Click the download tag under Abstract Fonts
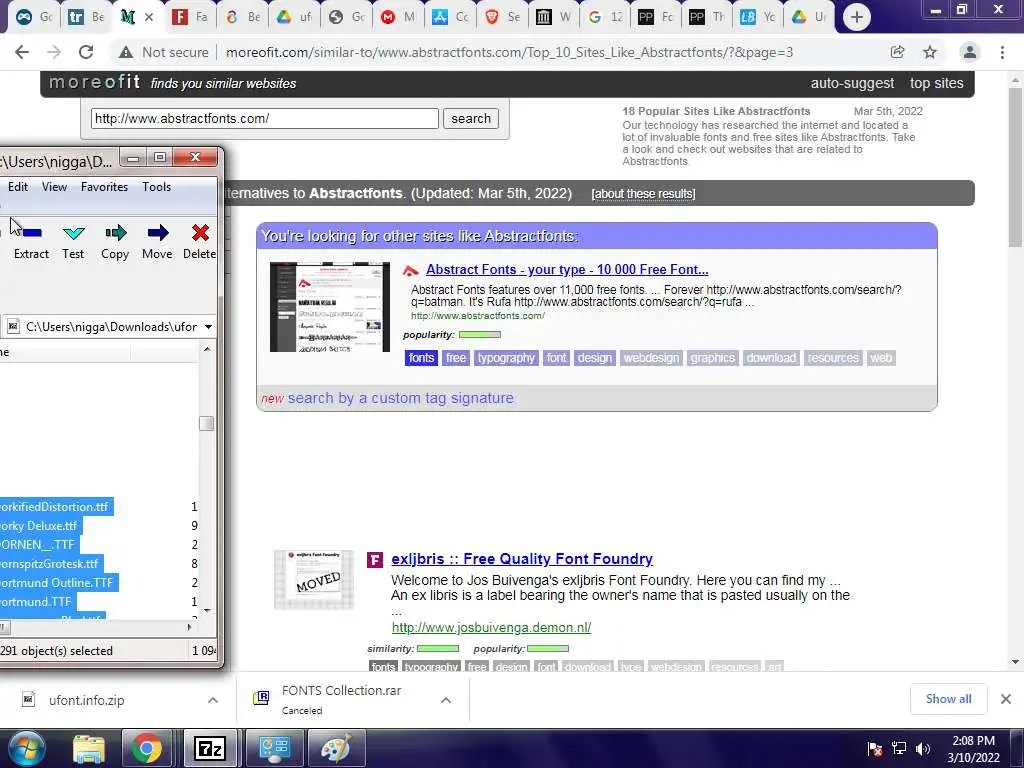 771,358
